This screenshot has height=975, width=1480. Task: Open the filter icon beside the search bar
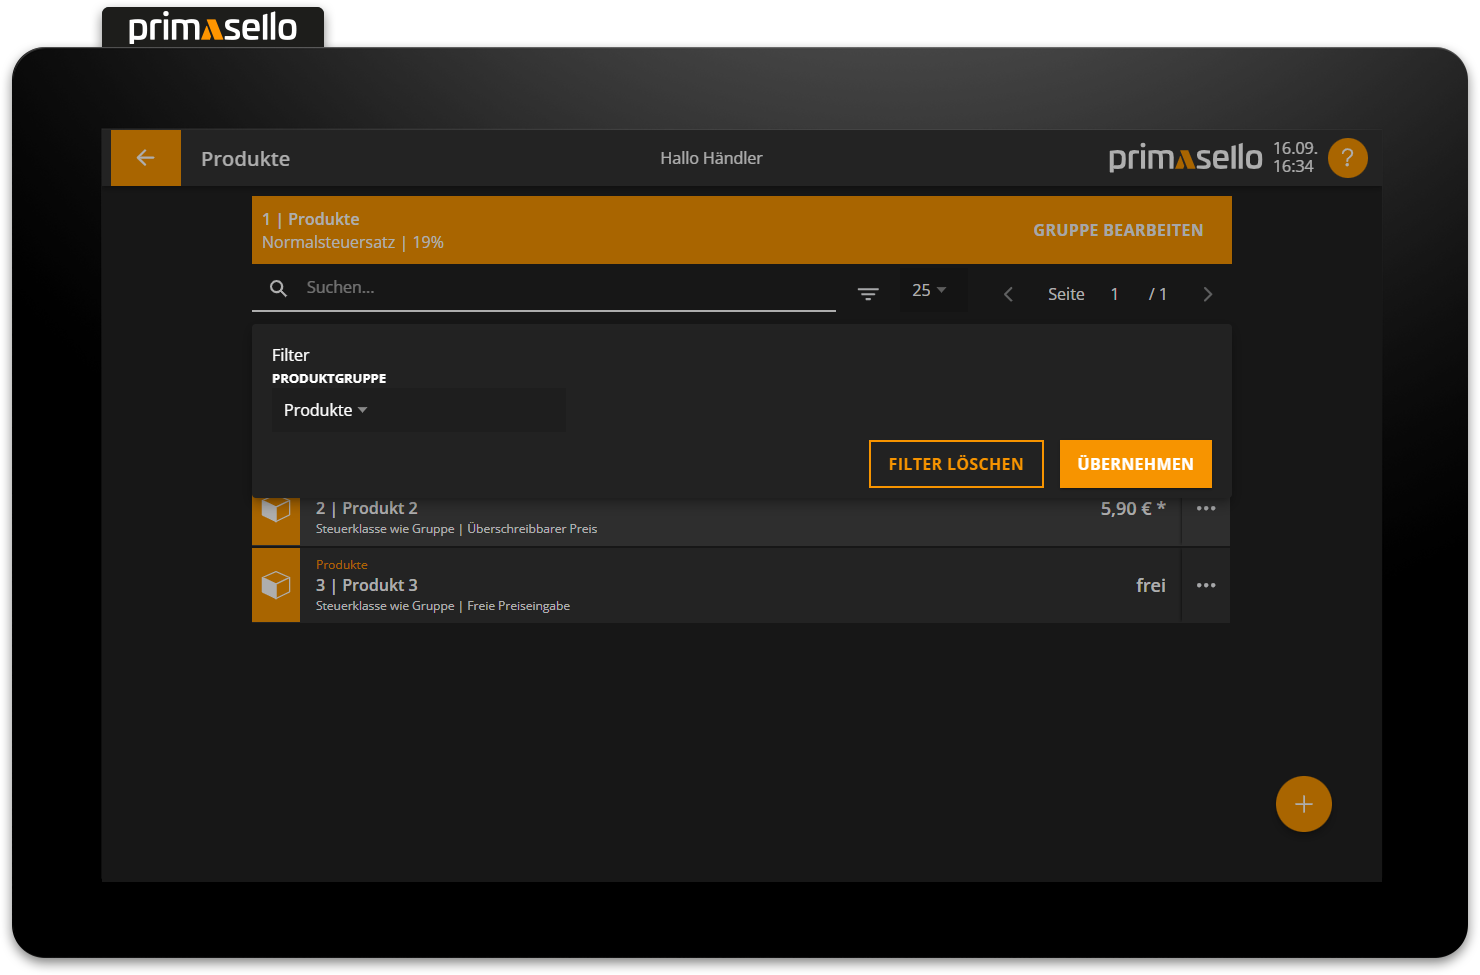[868, 293]
